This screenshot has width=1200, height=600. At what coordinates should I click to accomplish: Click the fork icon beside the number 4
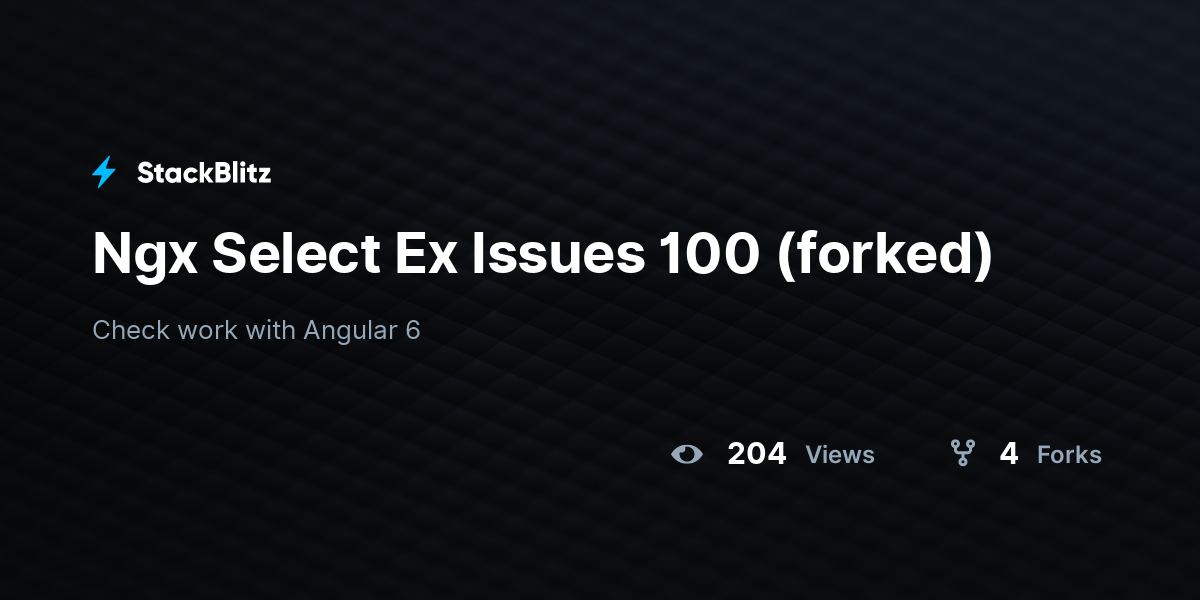[x=963, y=454]
